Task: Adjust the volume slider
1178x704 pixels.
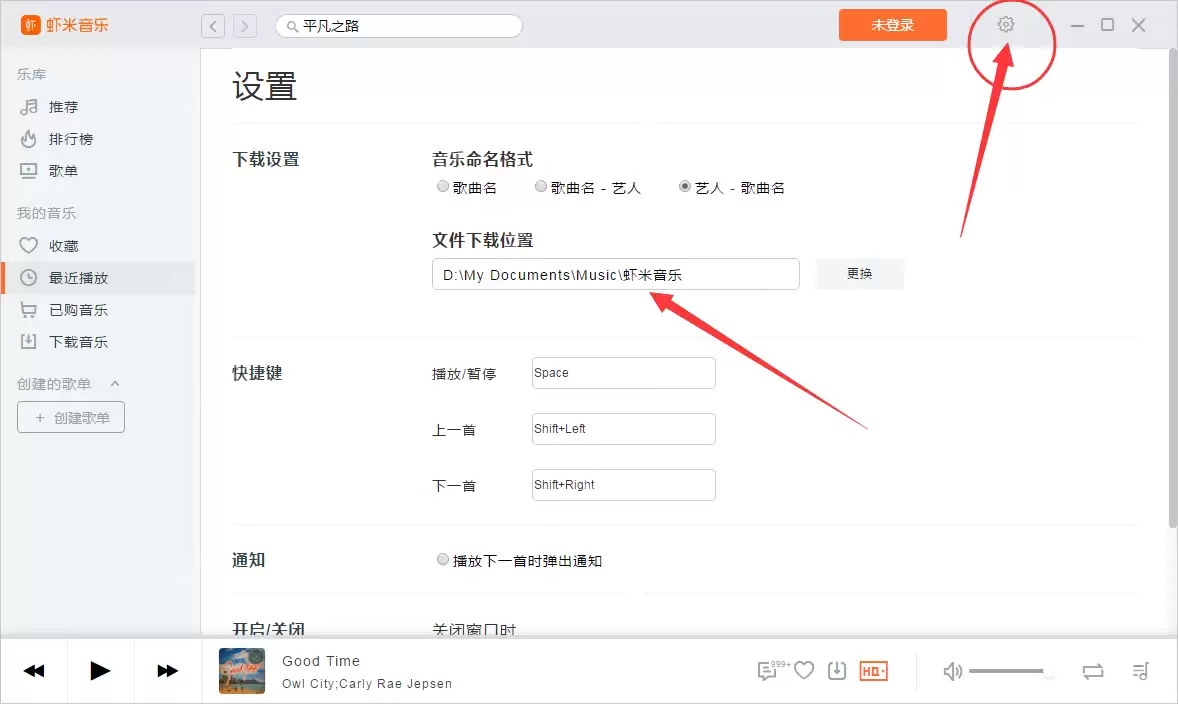Action: click(x=1008, y=670)
